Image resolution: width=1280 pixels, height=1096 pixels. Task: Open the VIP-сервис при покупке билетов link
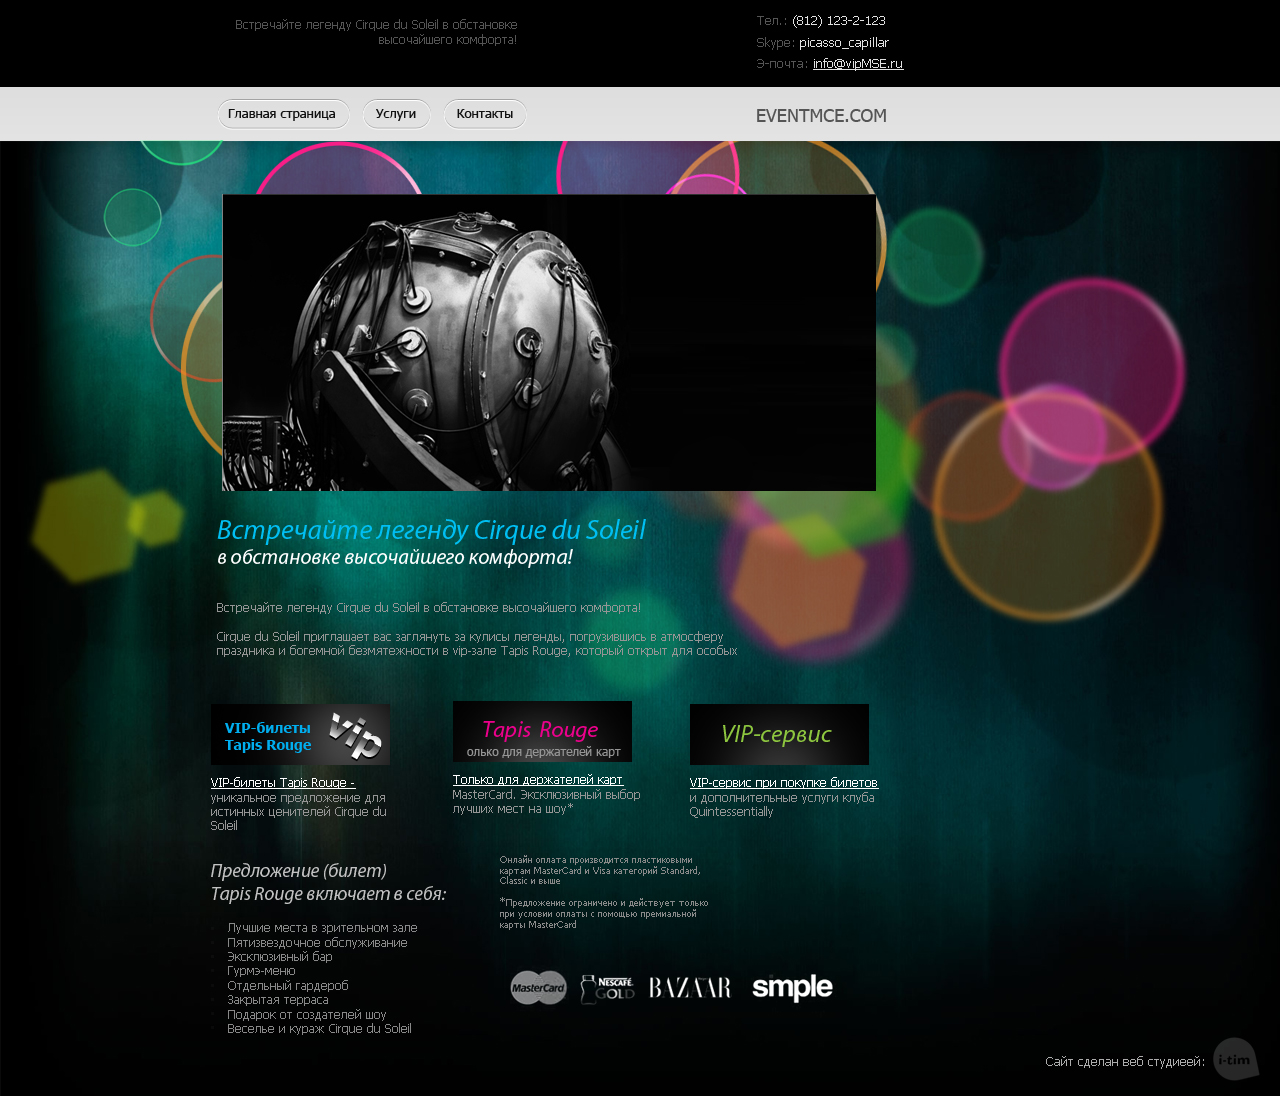784,783
